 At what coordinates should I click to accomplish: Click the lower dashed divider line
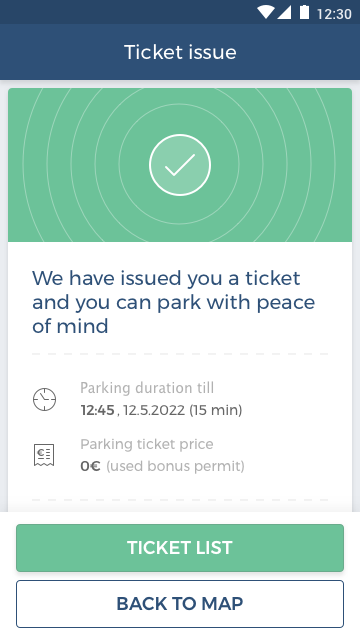180,500
